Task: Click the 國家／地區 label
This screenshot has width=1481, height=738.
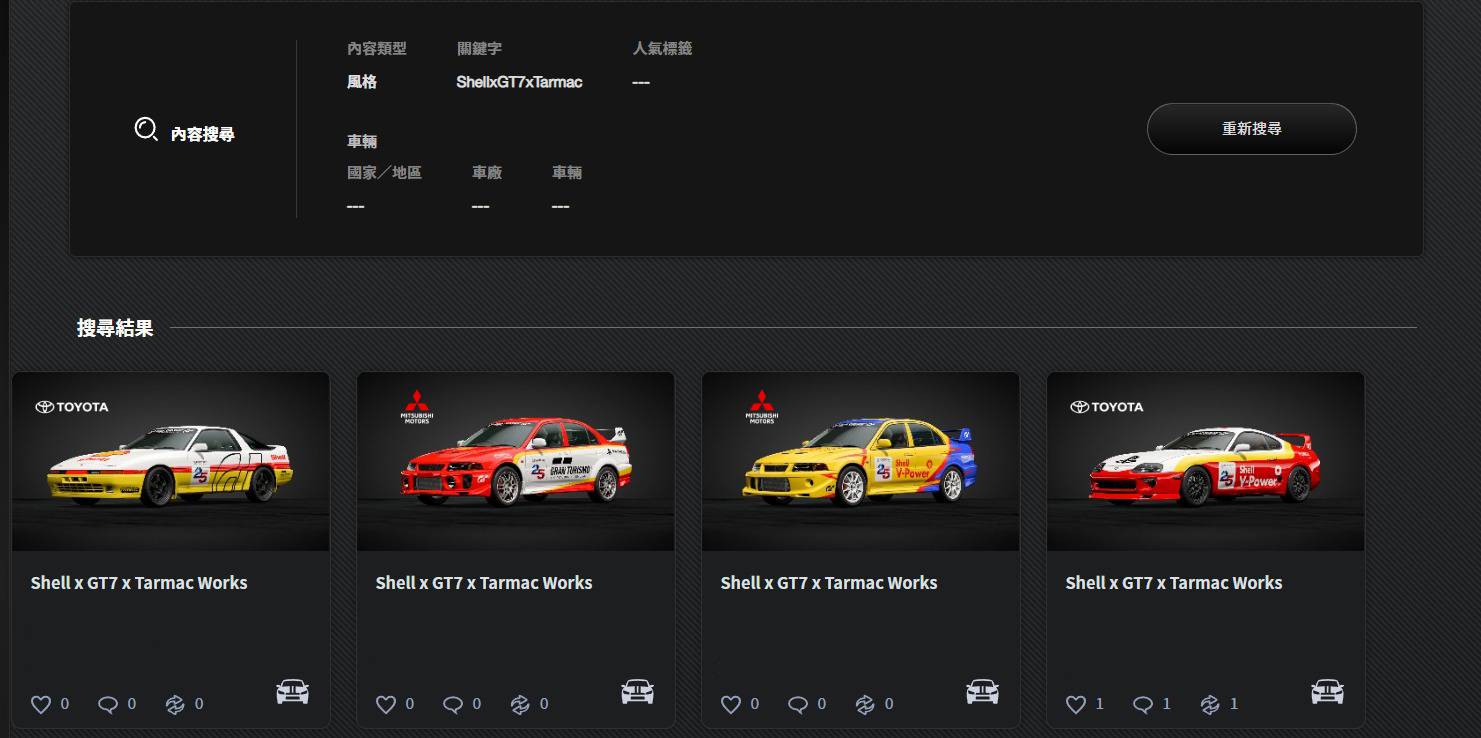Action: pyautogui.click(x=384, y=173)
